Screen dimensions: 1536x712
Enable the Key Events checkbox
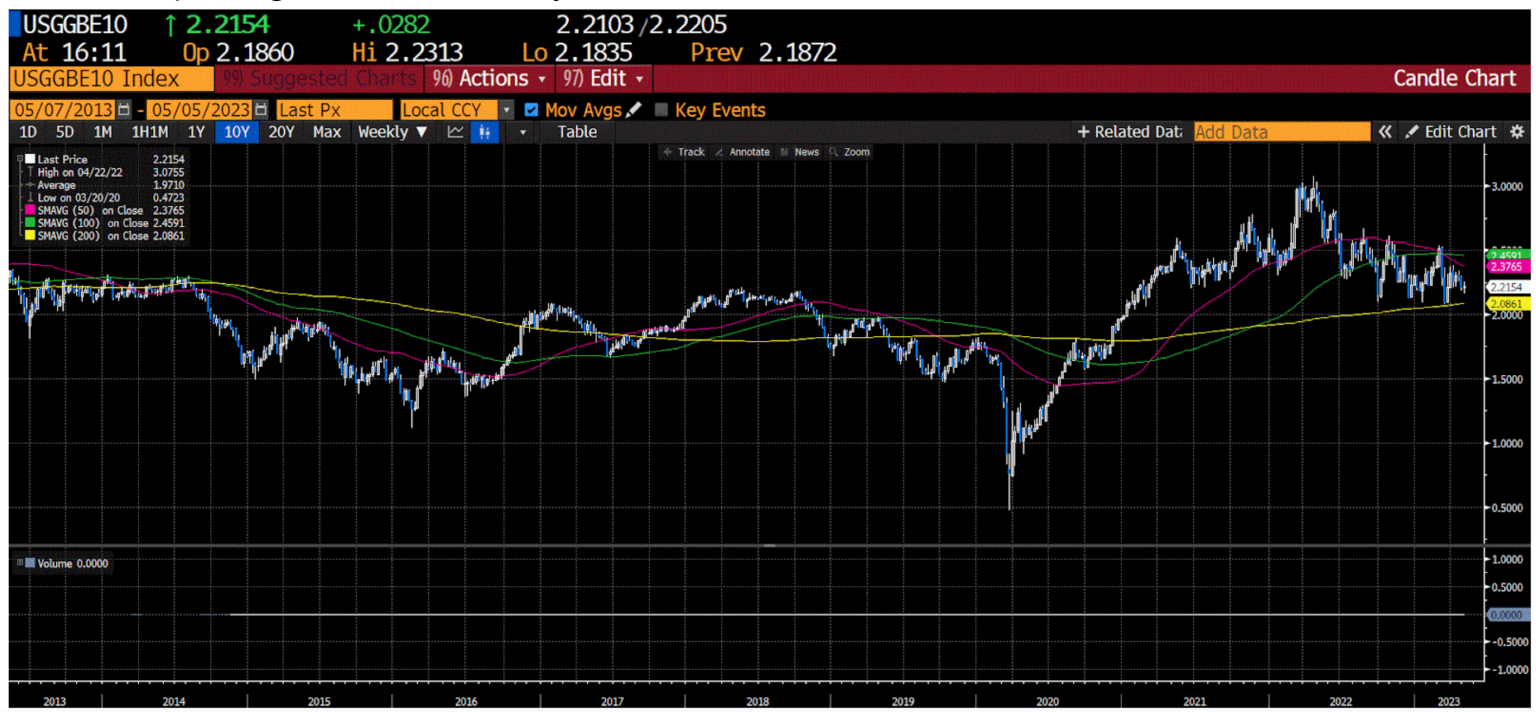point(660,110)
